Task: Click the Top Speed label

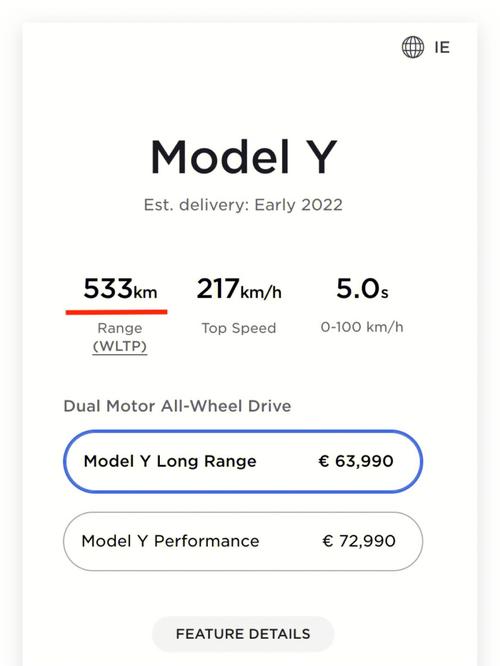Action: point(239,328)
